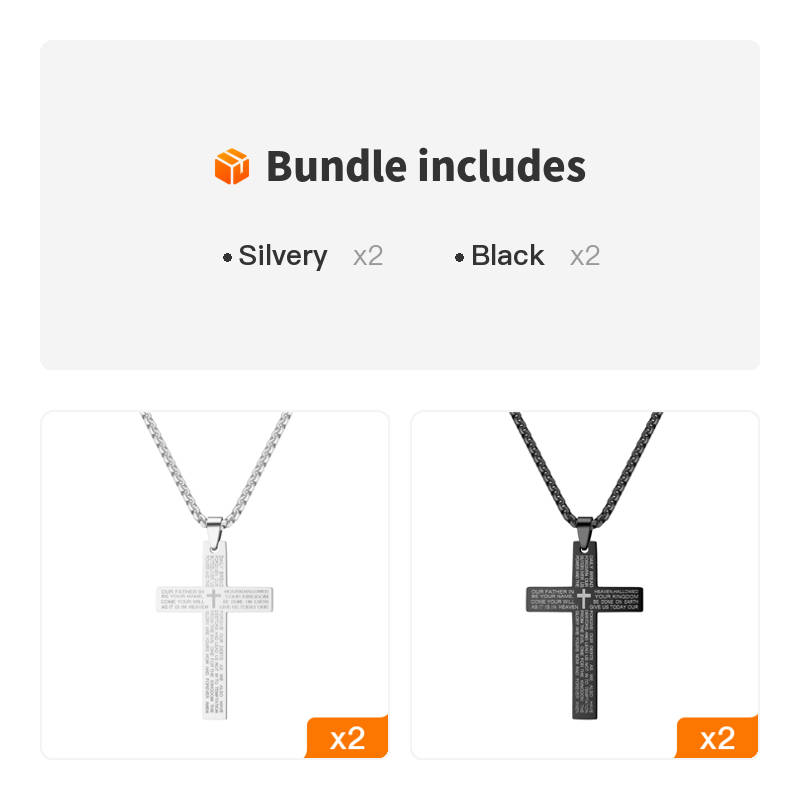Click the gray x2 quantity beside Silvery
The image size is (800, 800).
(368, 256)
